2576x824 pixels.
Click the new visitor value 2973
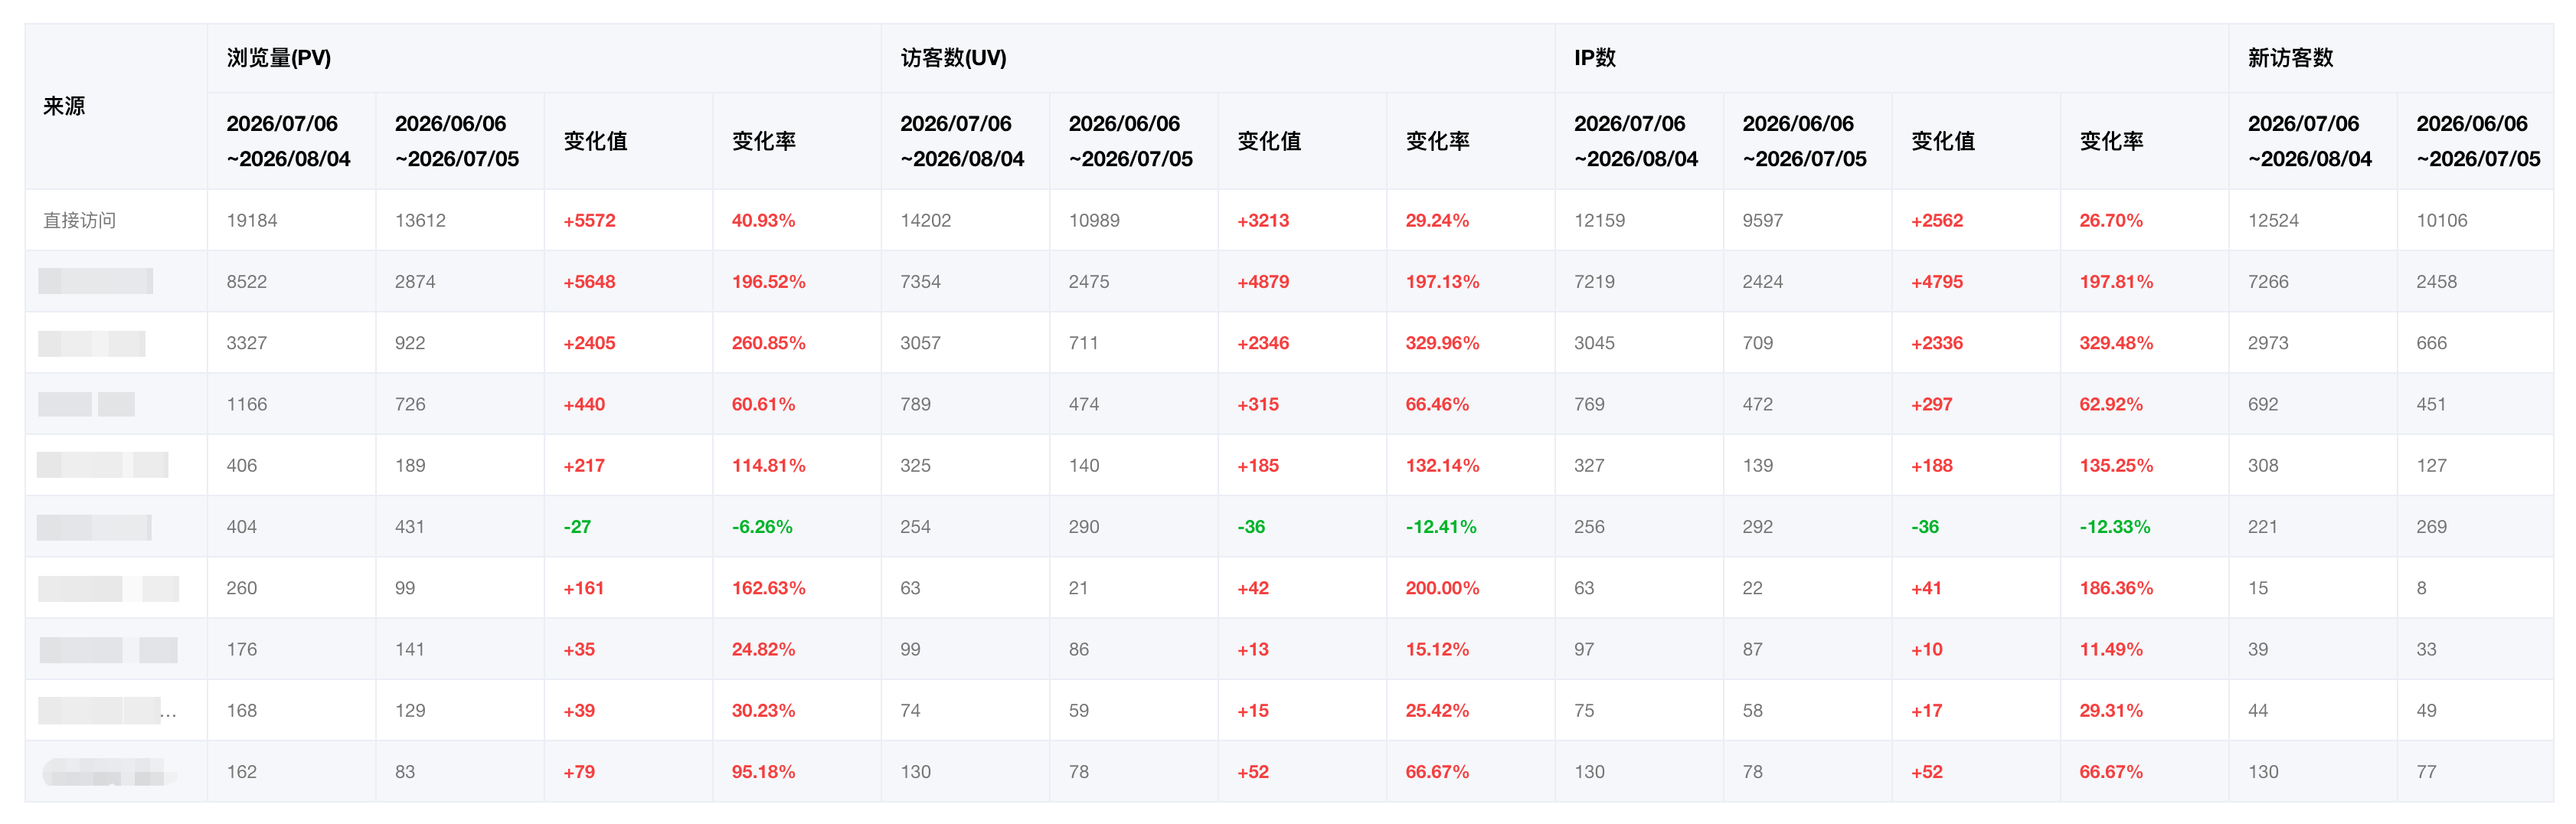pyautogui.click(x=2269, y=343)
